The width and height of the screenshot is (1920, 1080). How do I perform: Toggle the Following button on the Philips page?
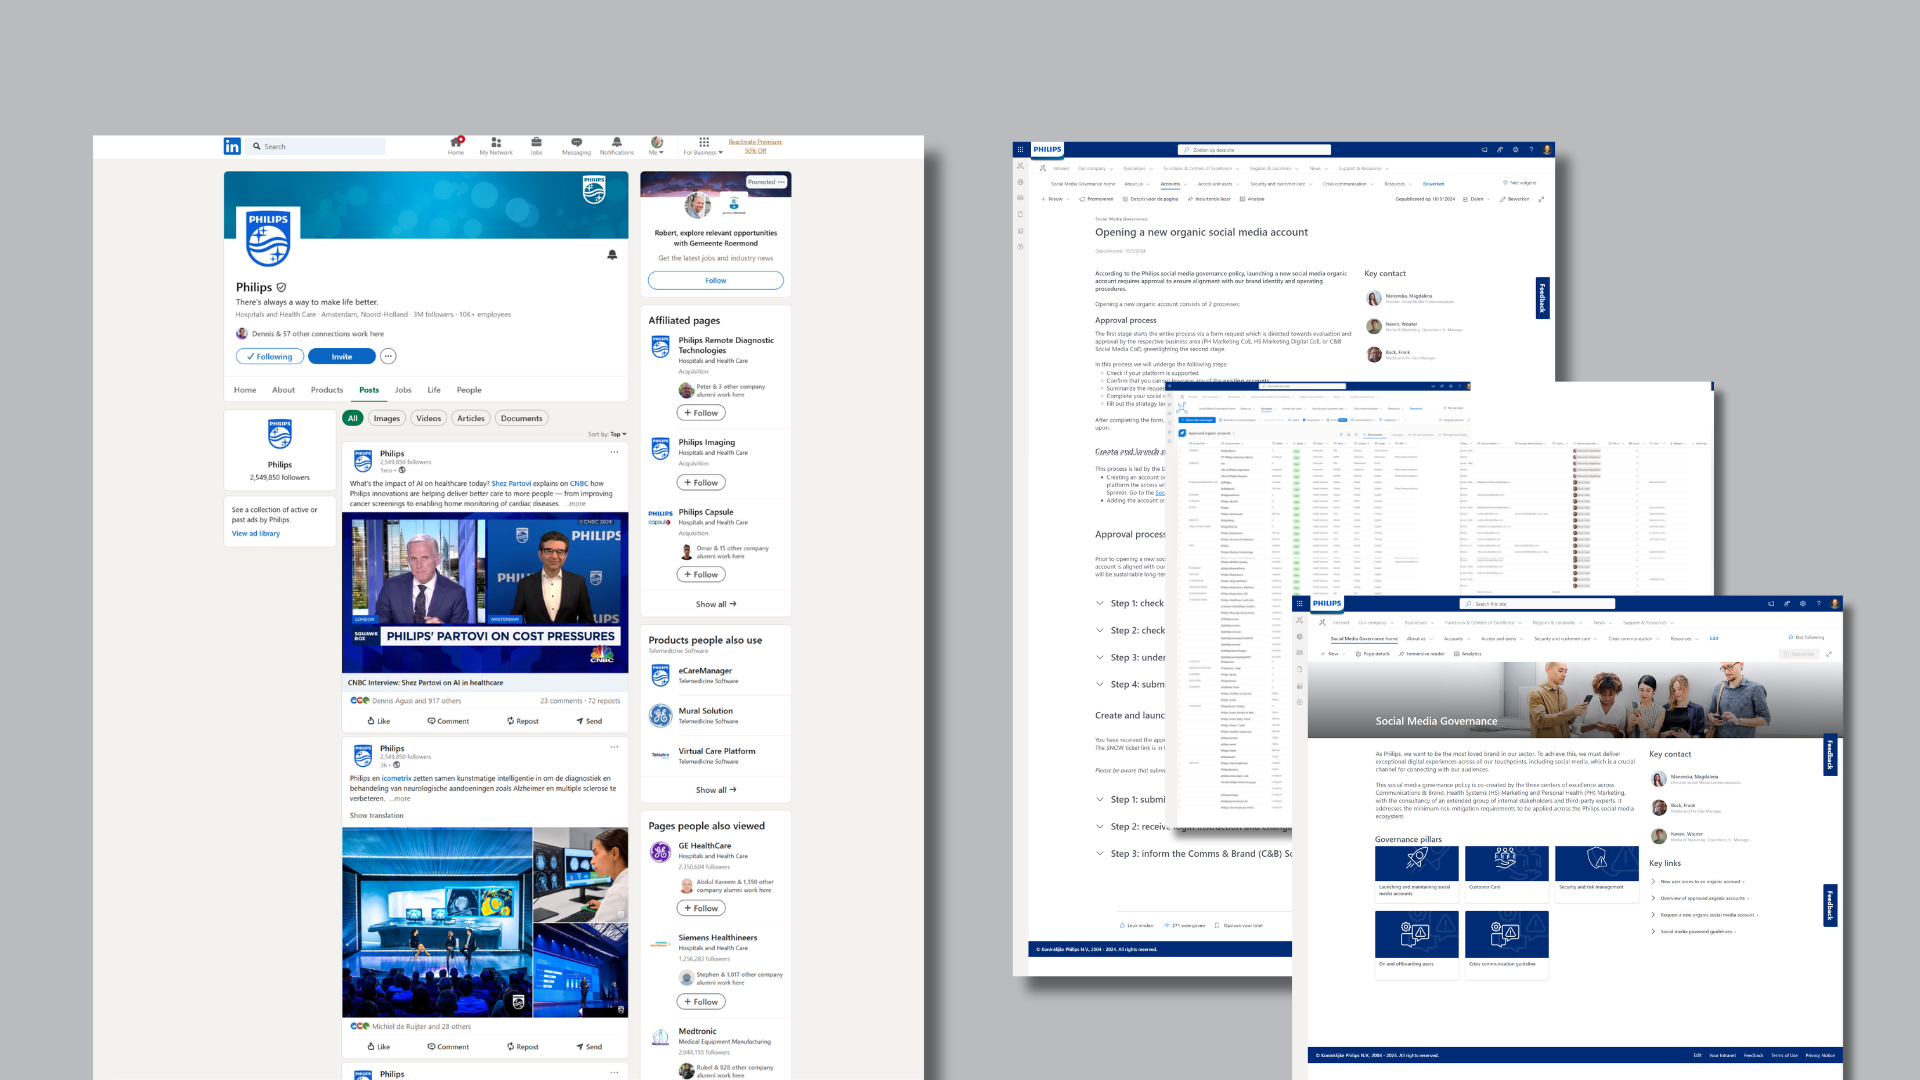pyautogui.click(x=270, y=357)
